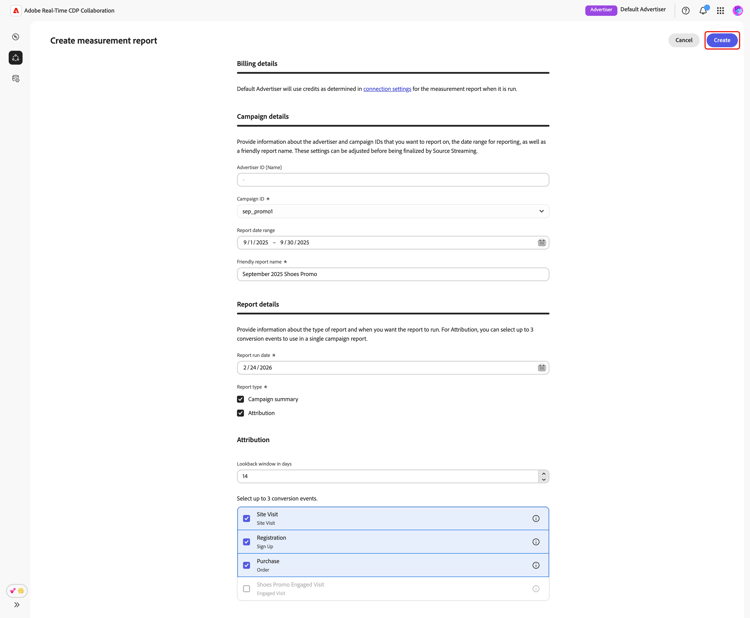Click the Create button
Viewport: 750px width, 618px height.
point(722,40)
